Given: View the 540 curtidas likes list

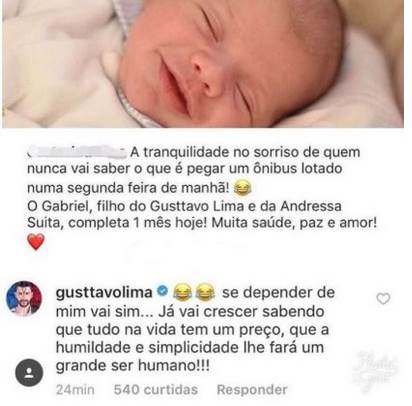Looking at the screenshot, I should click(156, 390).
